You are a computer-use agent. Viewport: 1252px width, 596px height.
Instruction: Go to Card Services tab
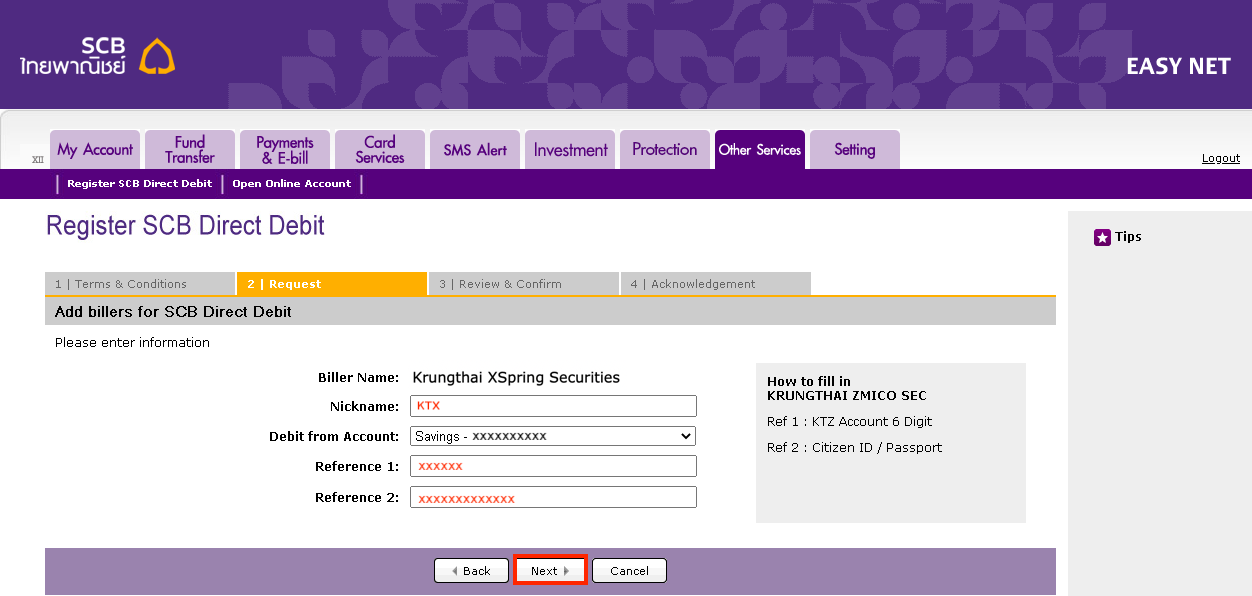(x=380, y=150)
